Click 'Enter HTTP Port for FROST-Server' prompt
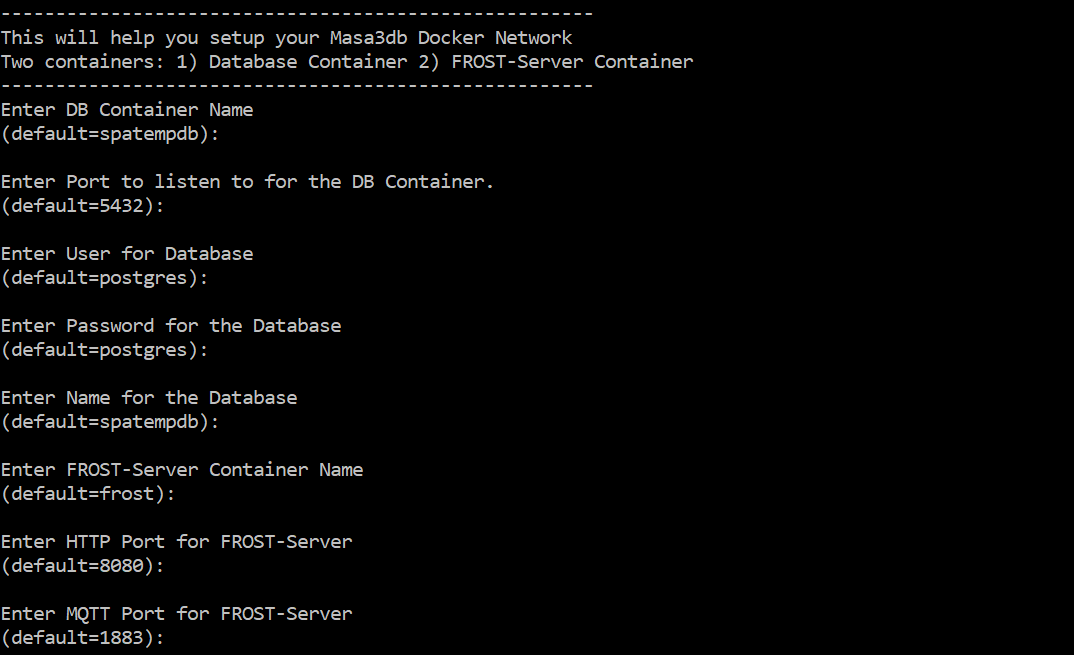 176,542
